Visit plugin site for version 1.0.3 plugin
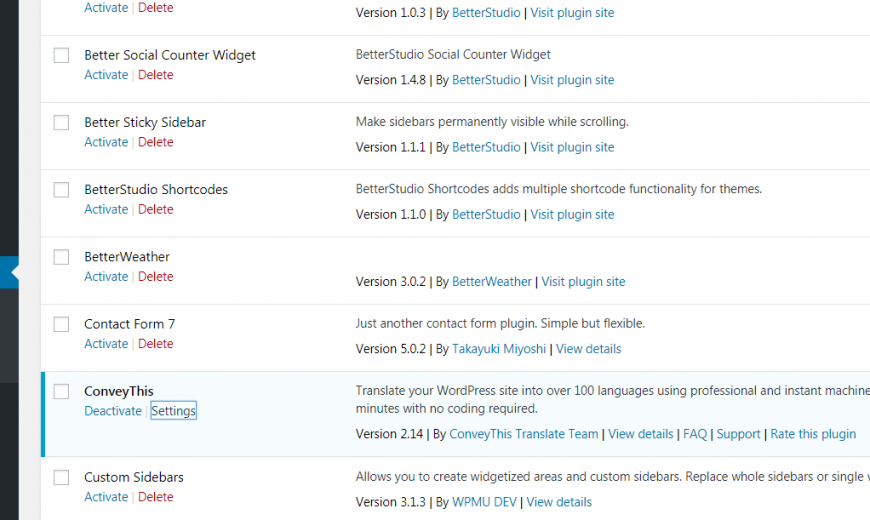The image size is (870, 520). click(x=572, y=13)
